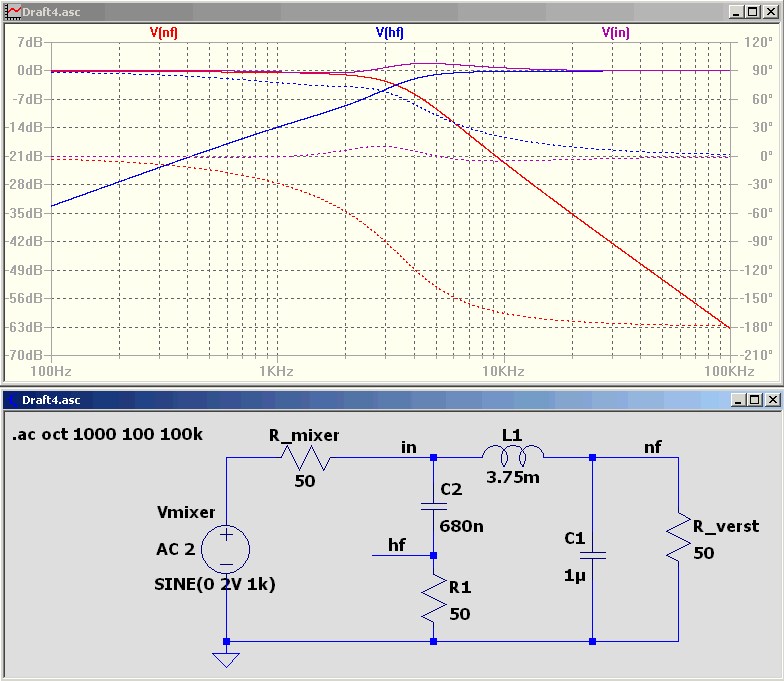
Task: Click the SINE(0 2V 1k) source value
Action: click(x=214, y=584)
